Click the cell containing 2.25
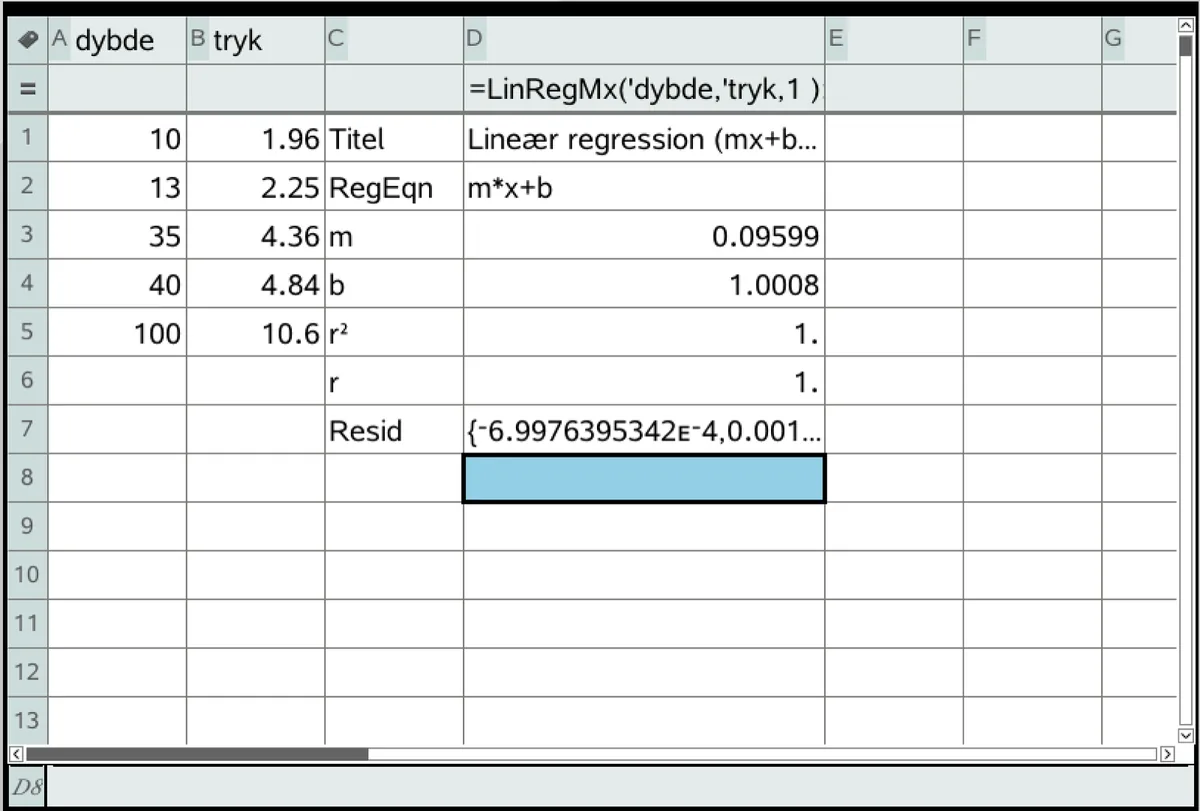Viewport: 1200px width, 811px height. pos(255,187)
